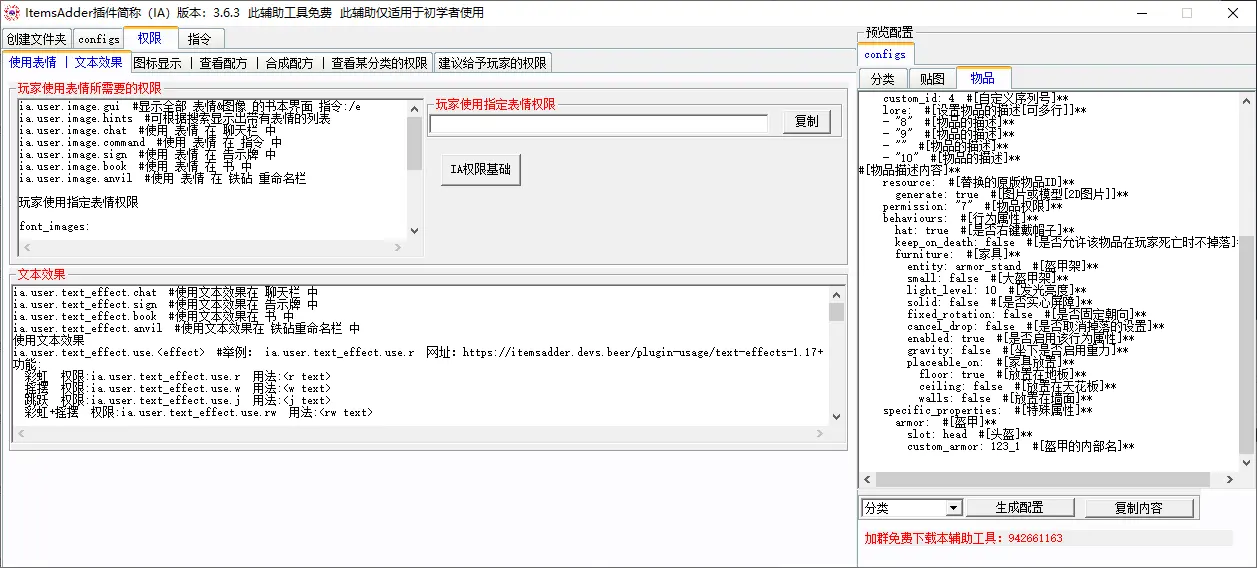Click up arrow of 文本效果 text box scrollbar
The image size is (1257, 568).
pyautogui.click(x=837, y=296)
